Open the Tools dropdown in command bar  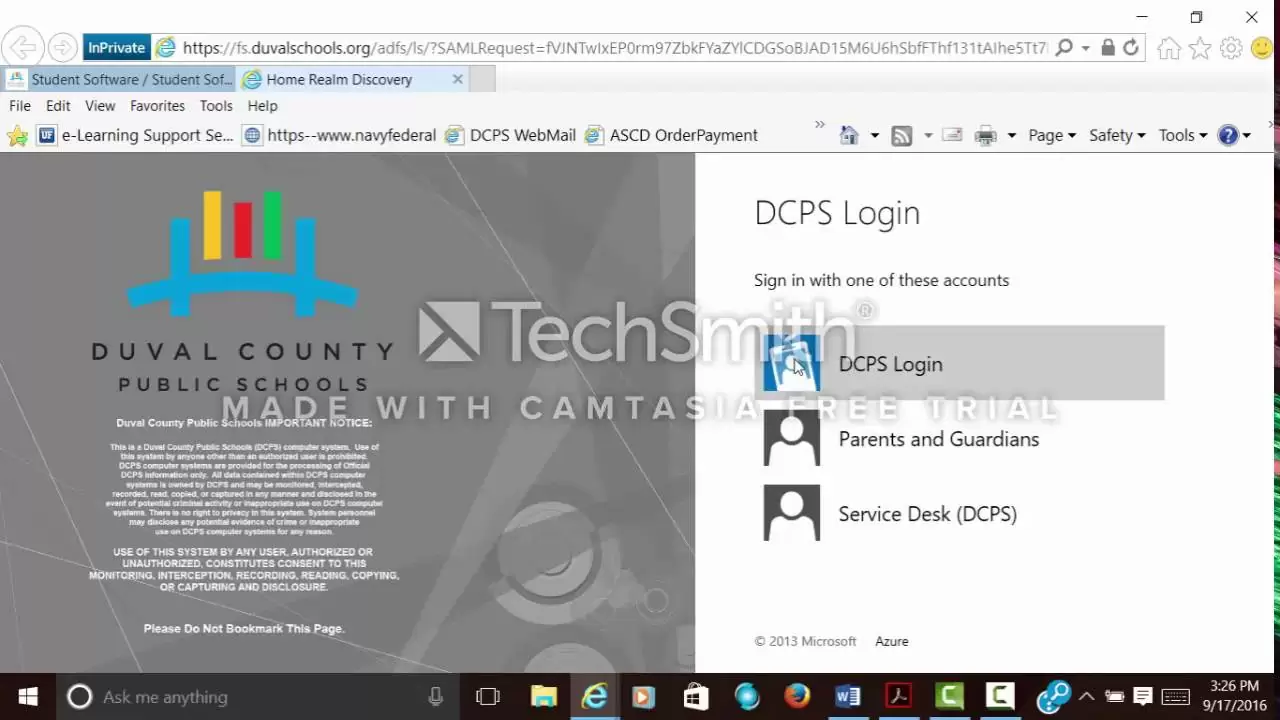pos(1183,136)
